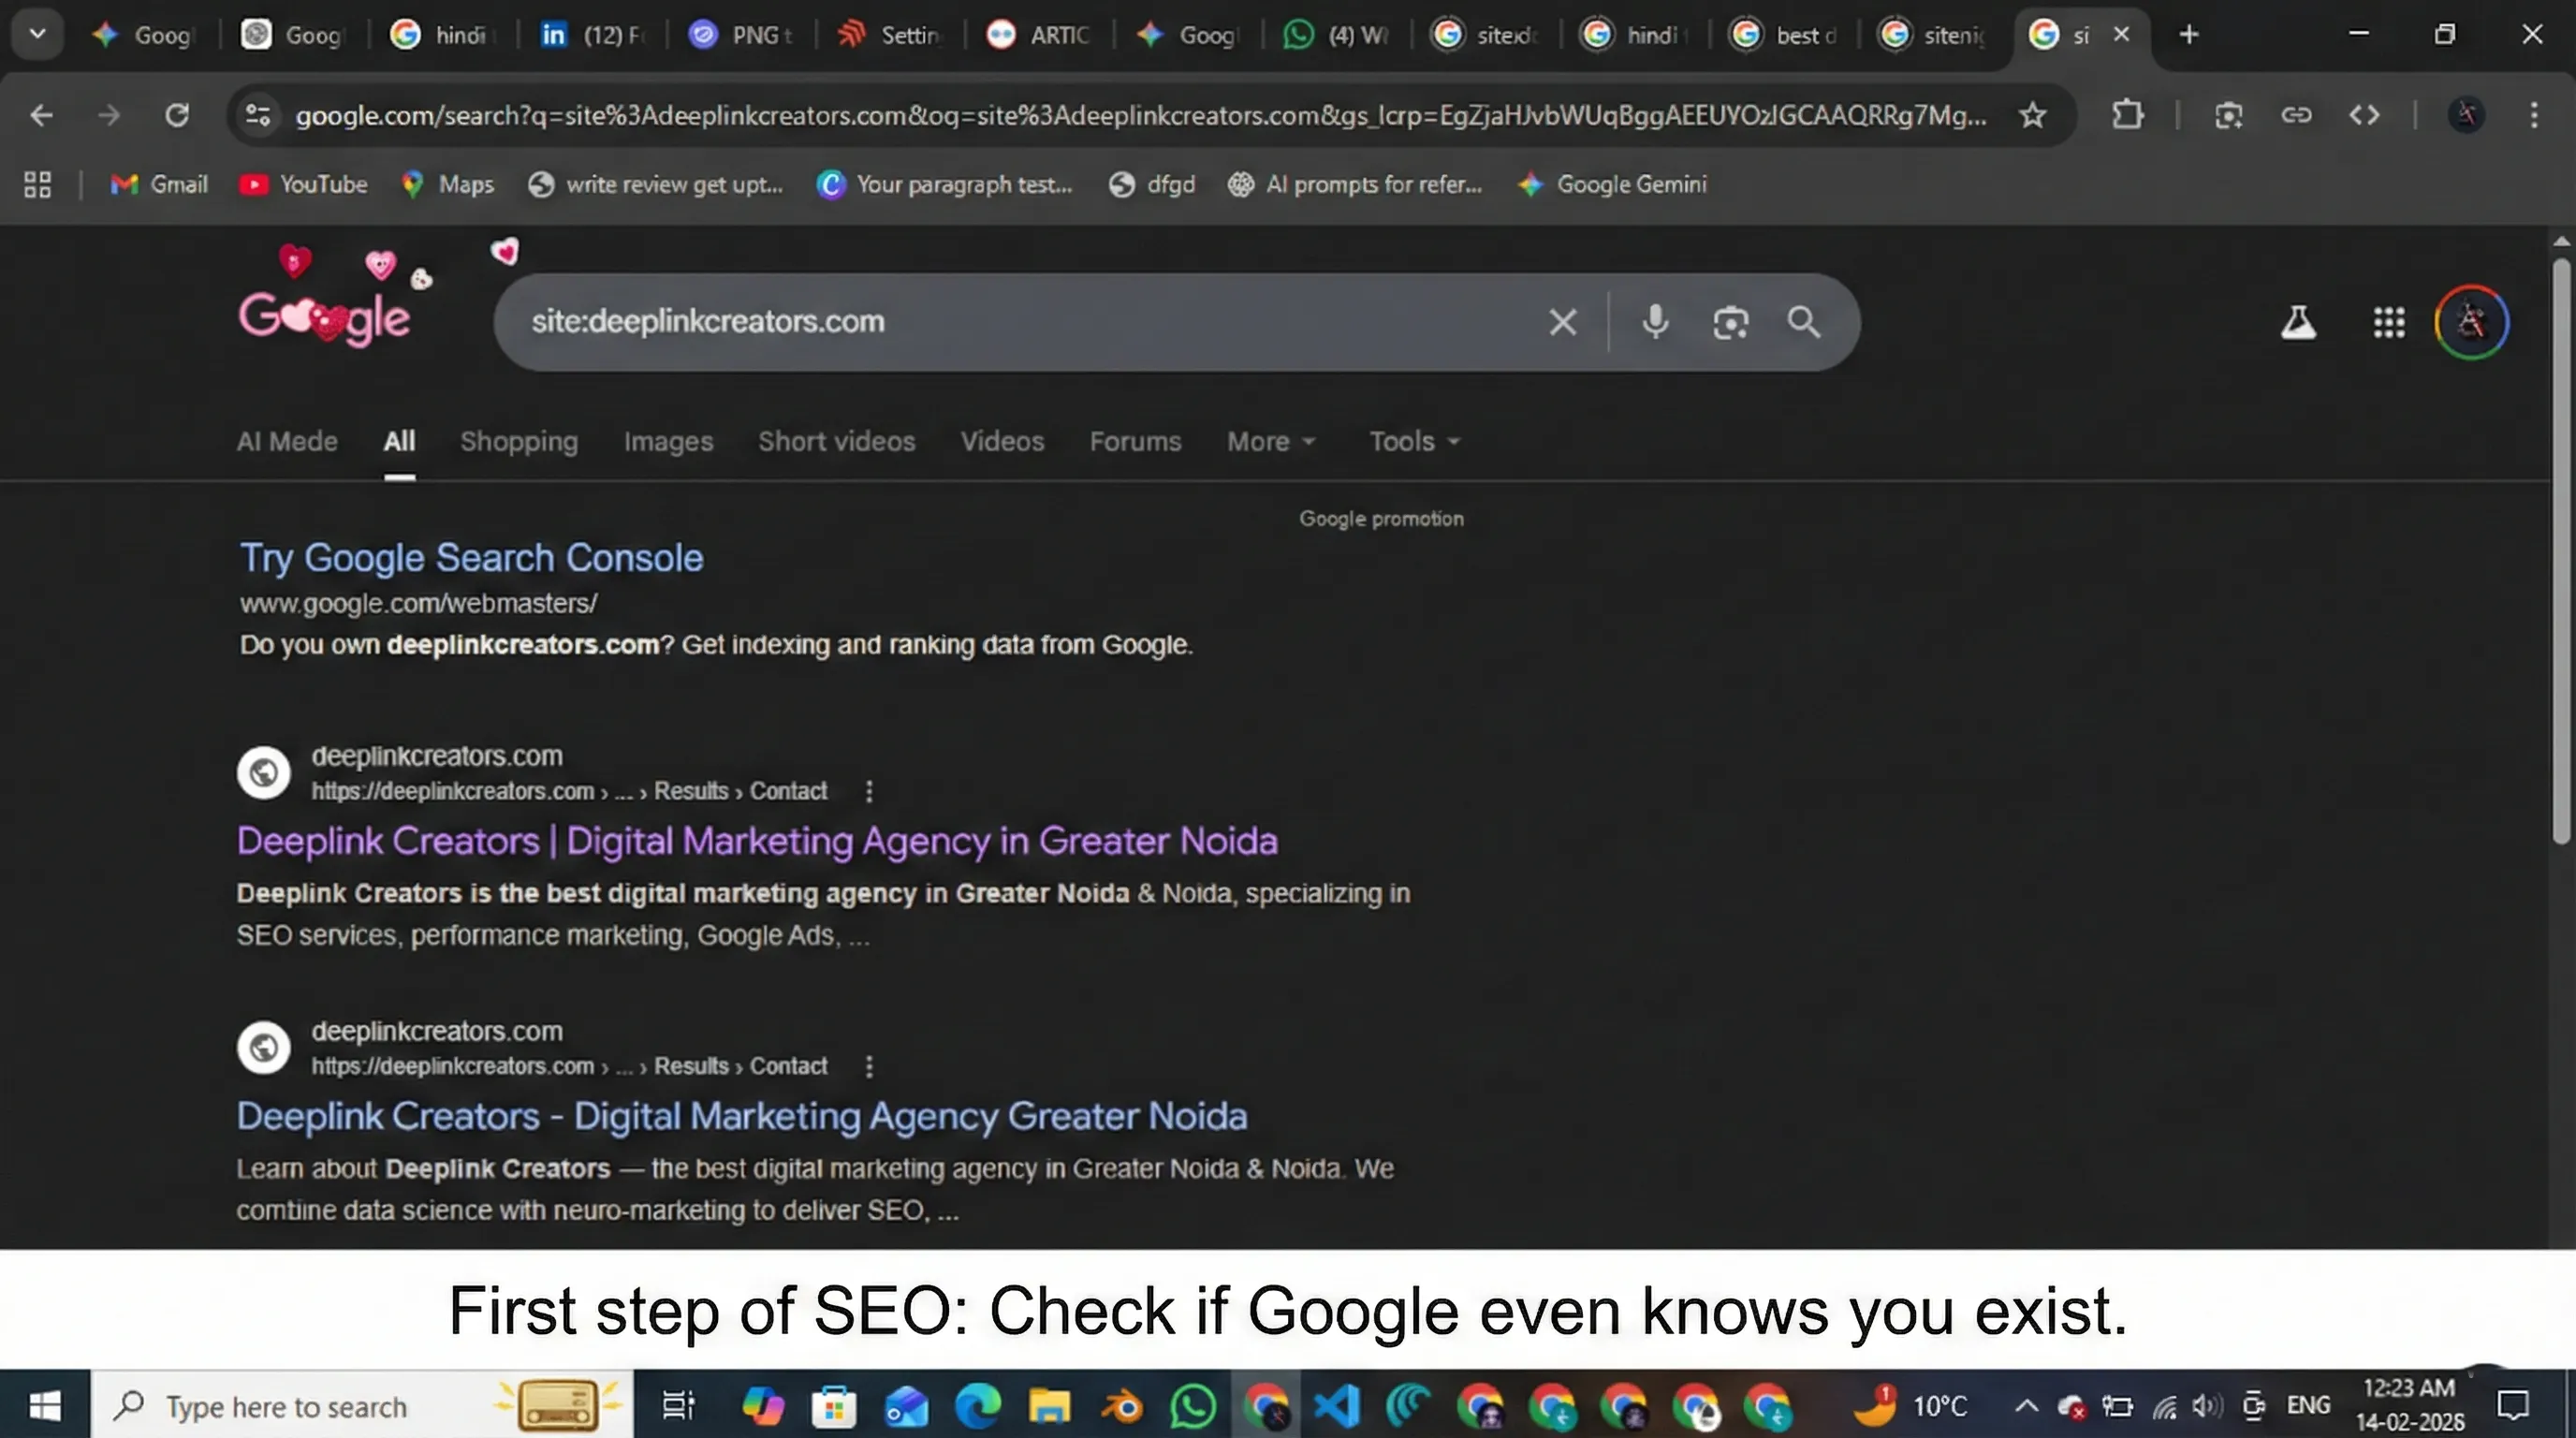Click the Google search input field

(1000, 322)
